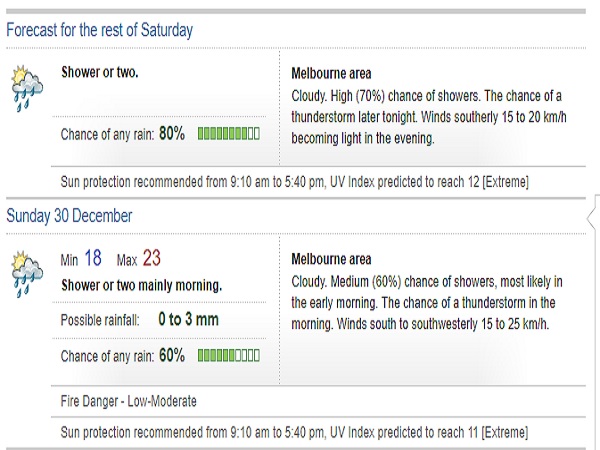
Task: Click 'Possible rainfall: 0 to 3 mm' value
Action: pyautogui.click(x=188, y=320)
